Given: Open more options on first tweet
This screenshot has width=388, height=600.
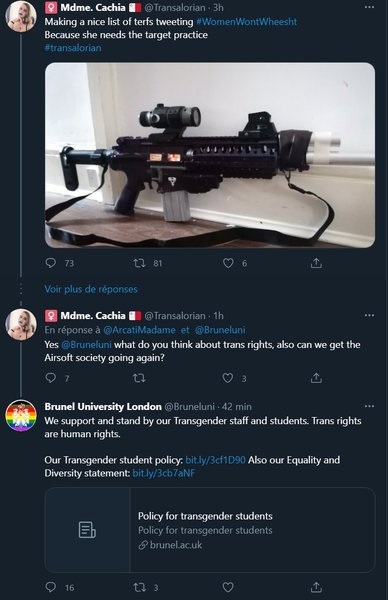Looking at the screenshot, I should (369, 7).
